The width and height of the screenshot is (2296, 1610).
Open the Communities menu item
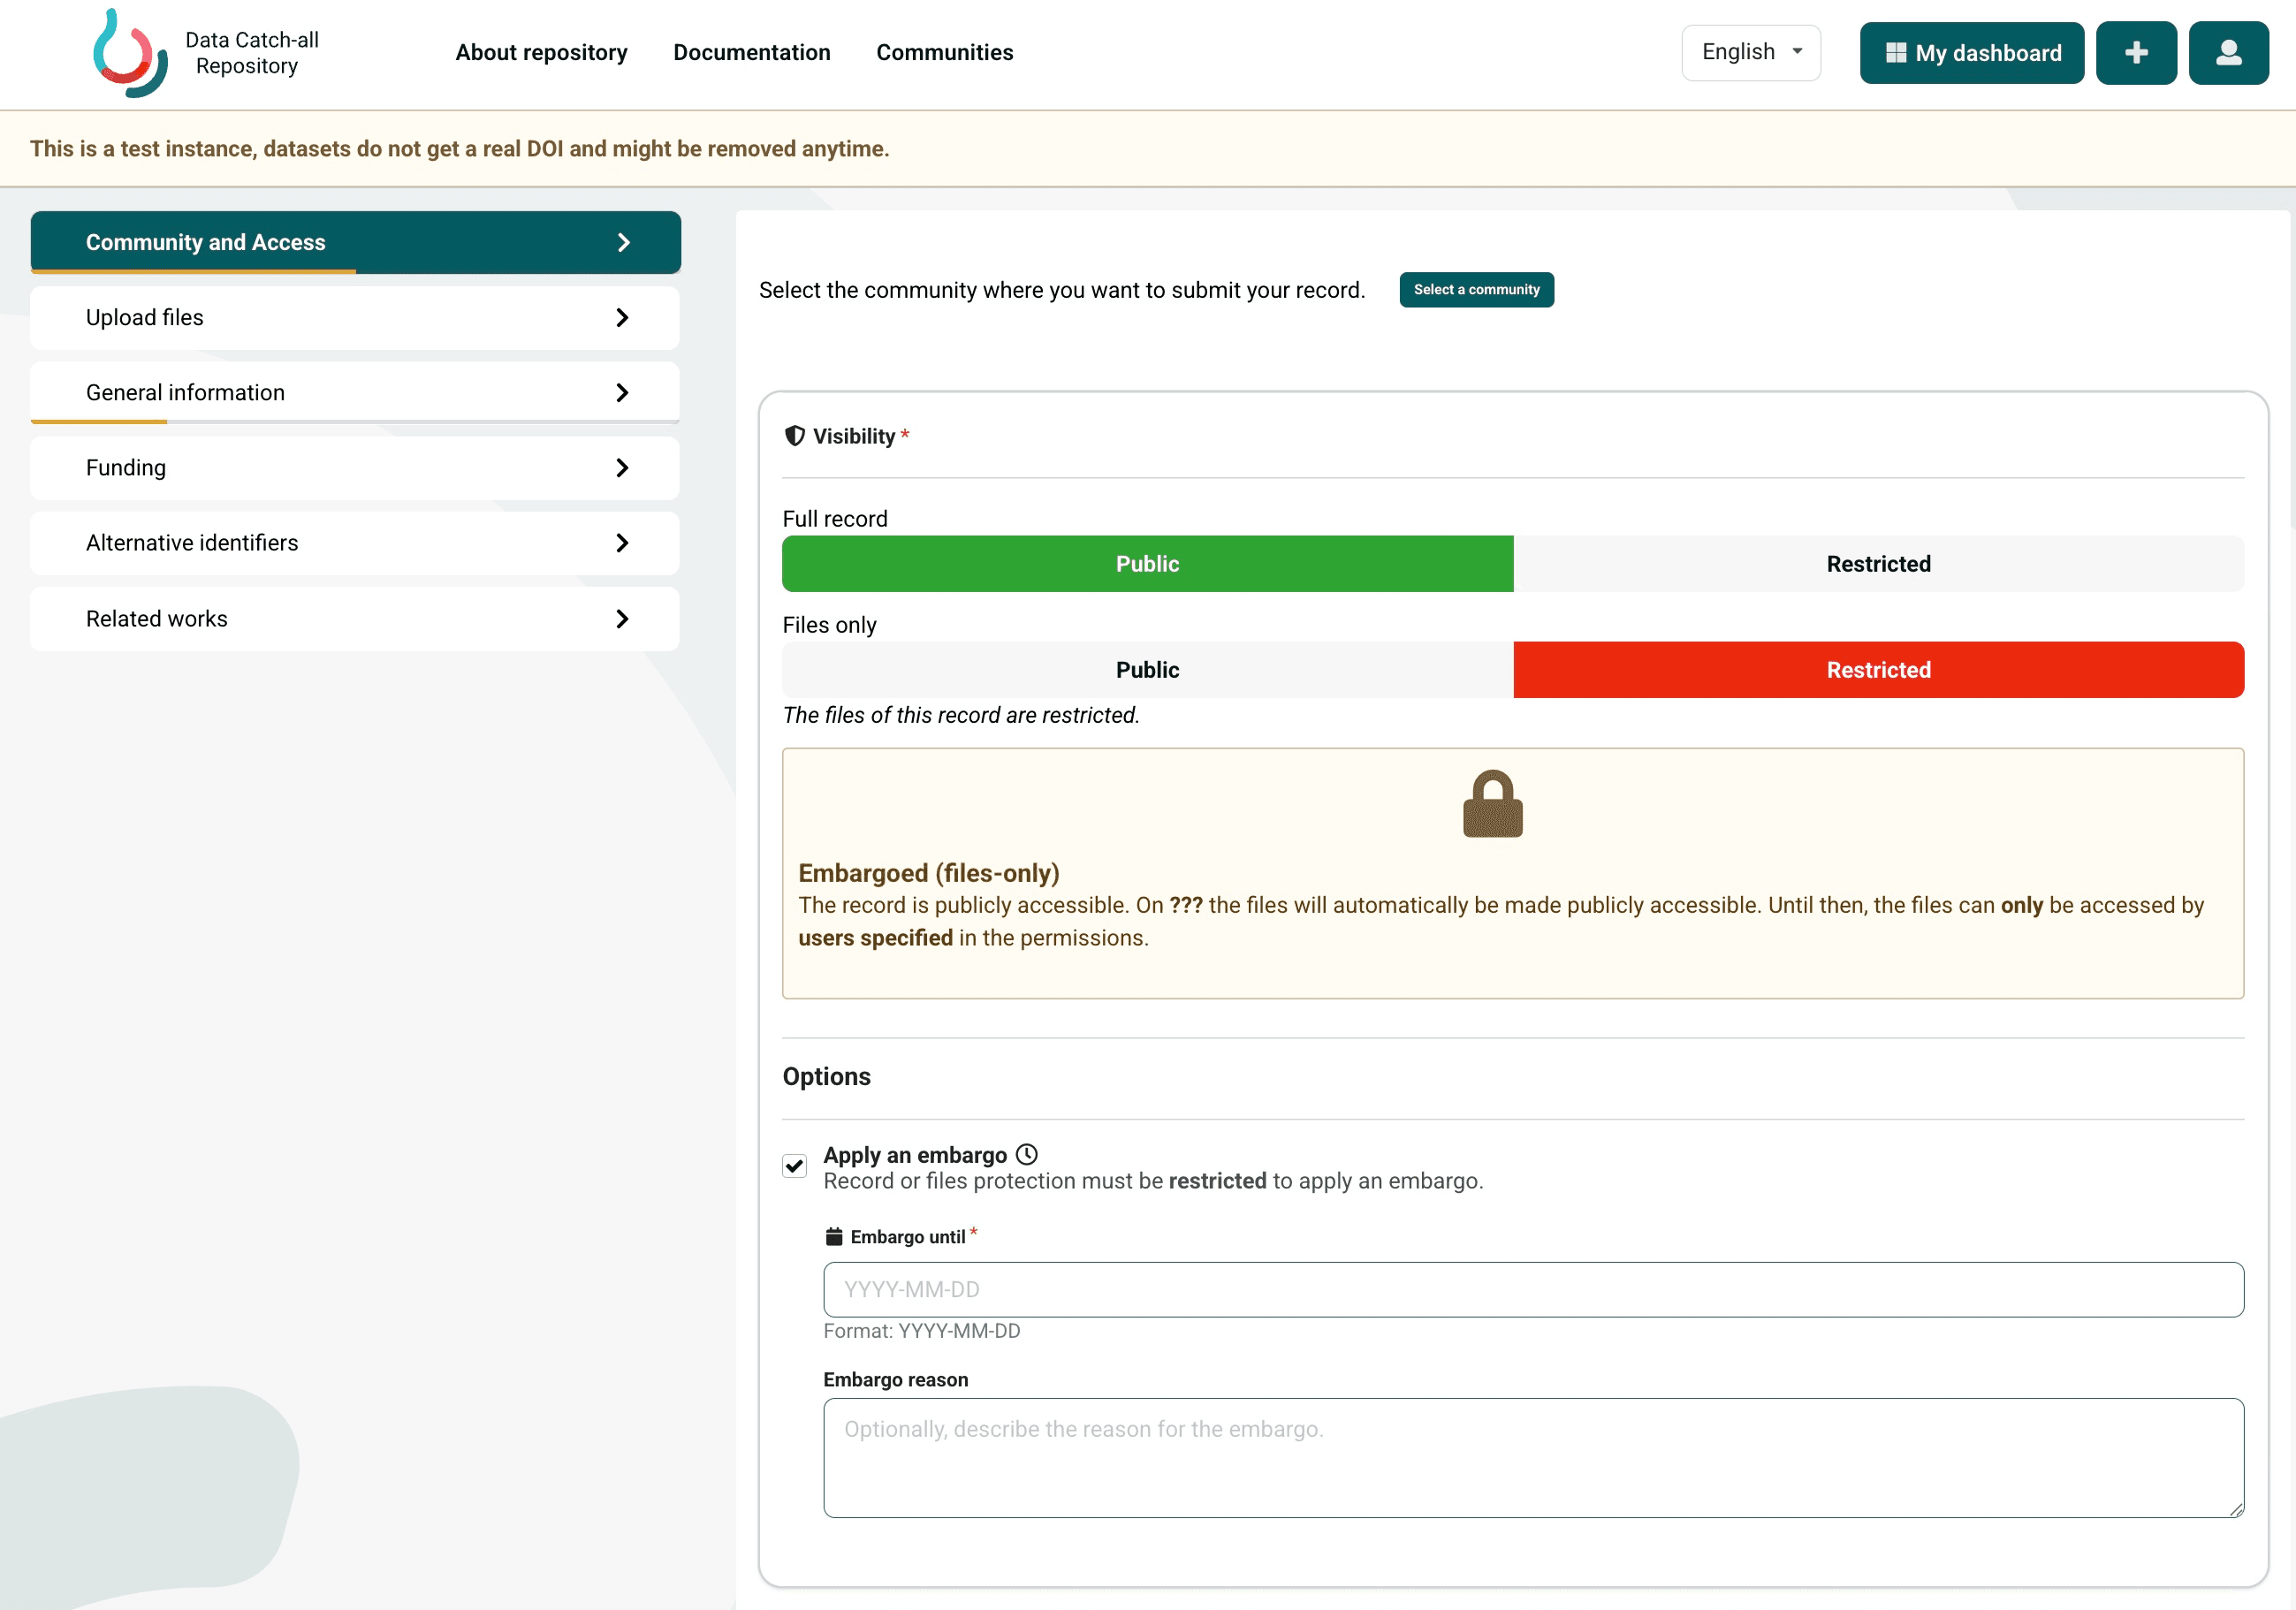pyautogui.click(x=945, y=52)
